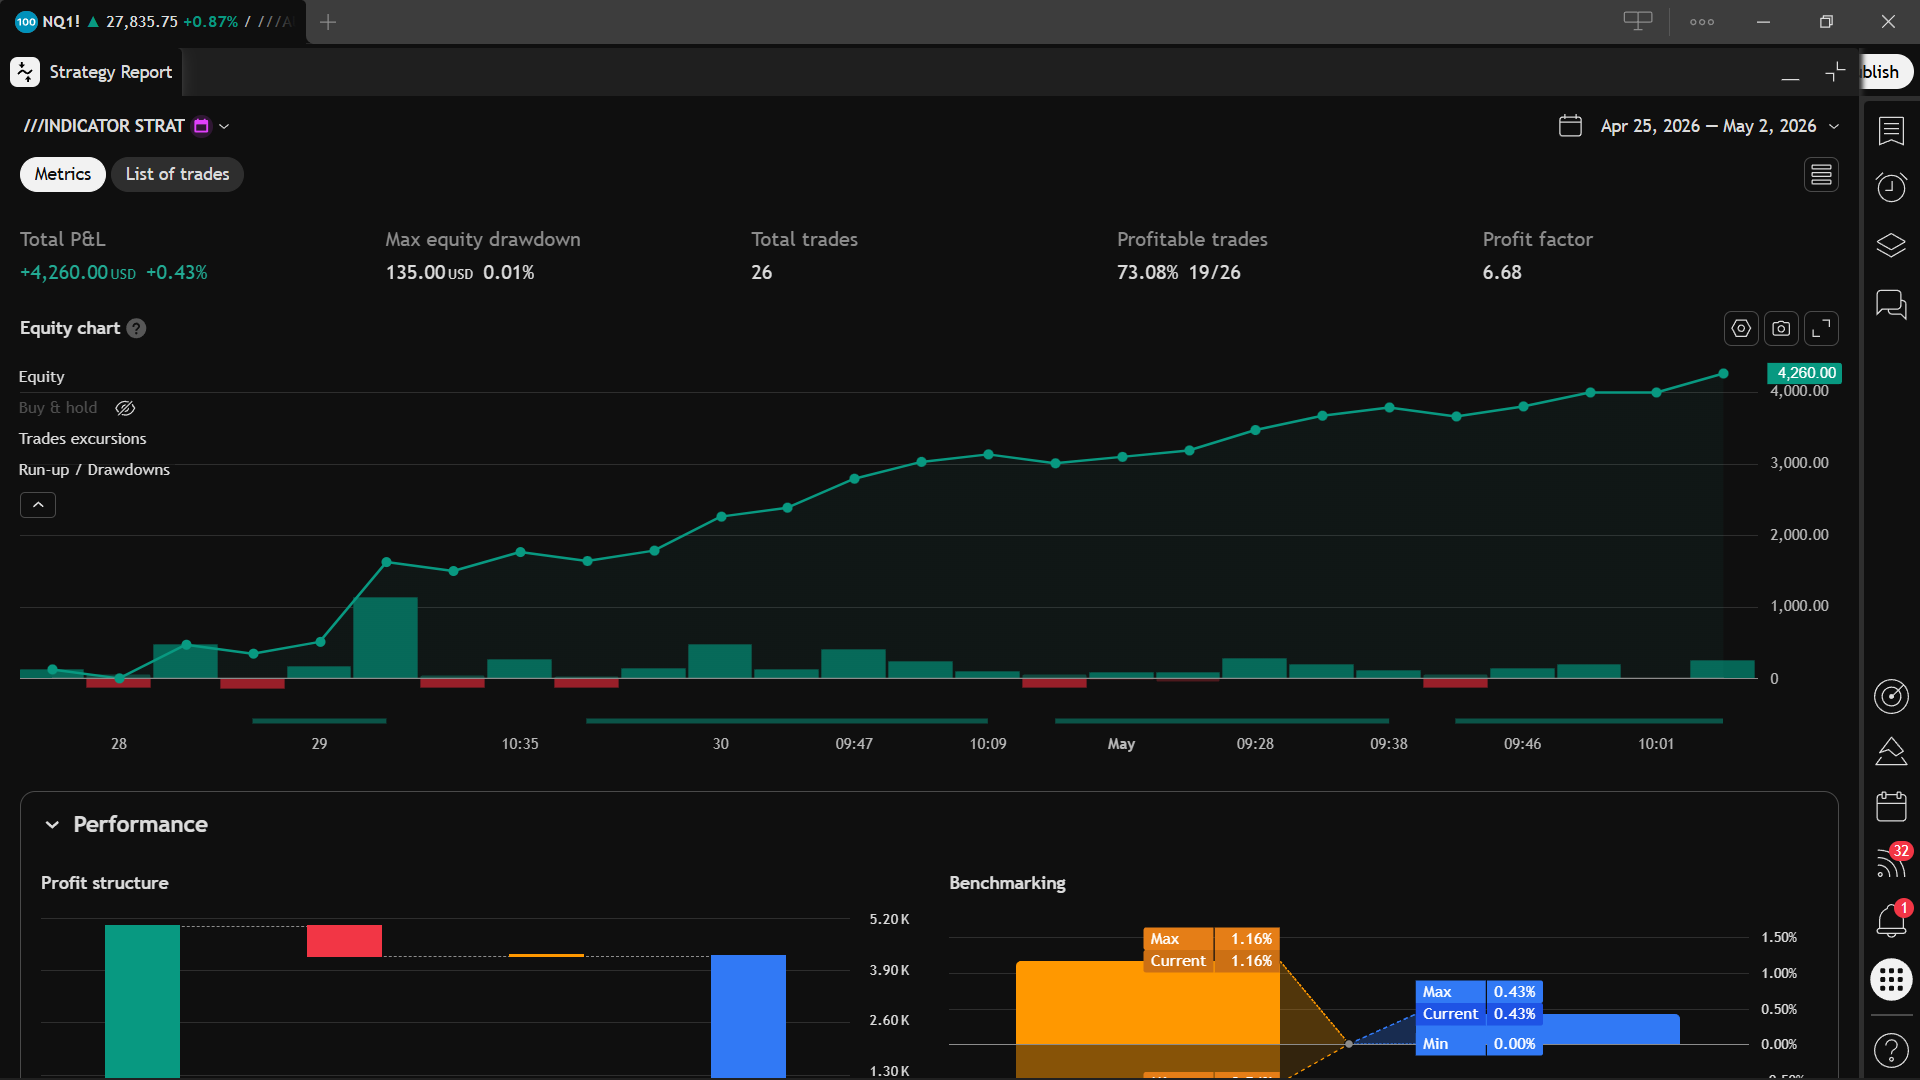Toggle Trades excursions series
Viewport: 1920px width, 1080px height.
82,439
